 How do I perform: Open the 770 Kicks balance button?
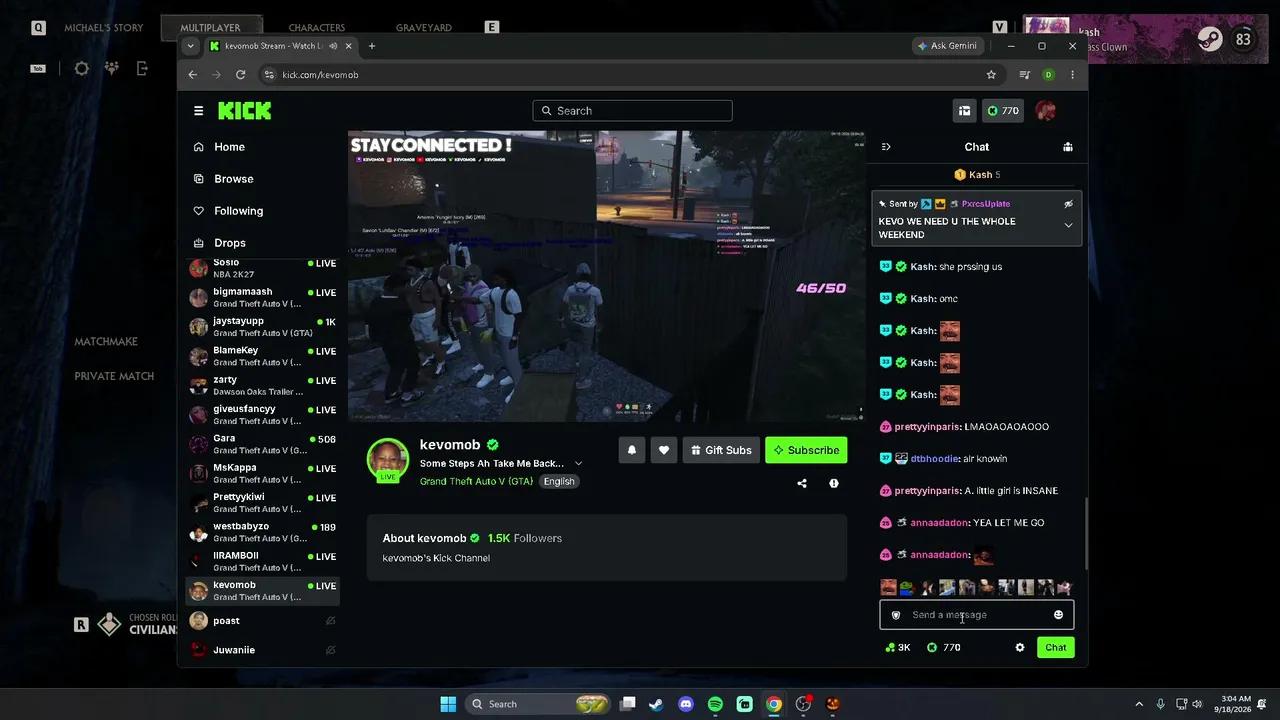pyautogui.click(x=1003, y=111)
